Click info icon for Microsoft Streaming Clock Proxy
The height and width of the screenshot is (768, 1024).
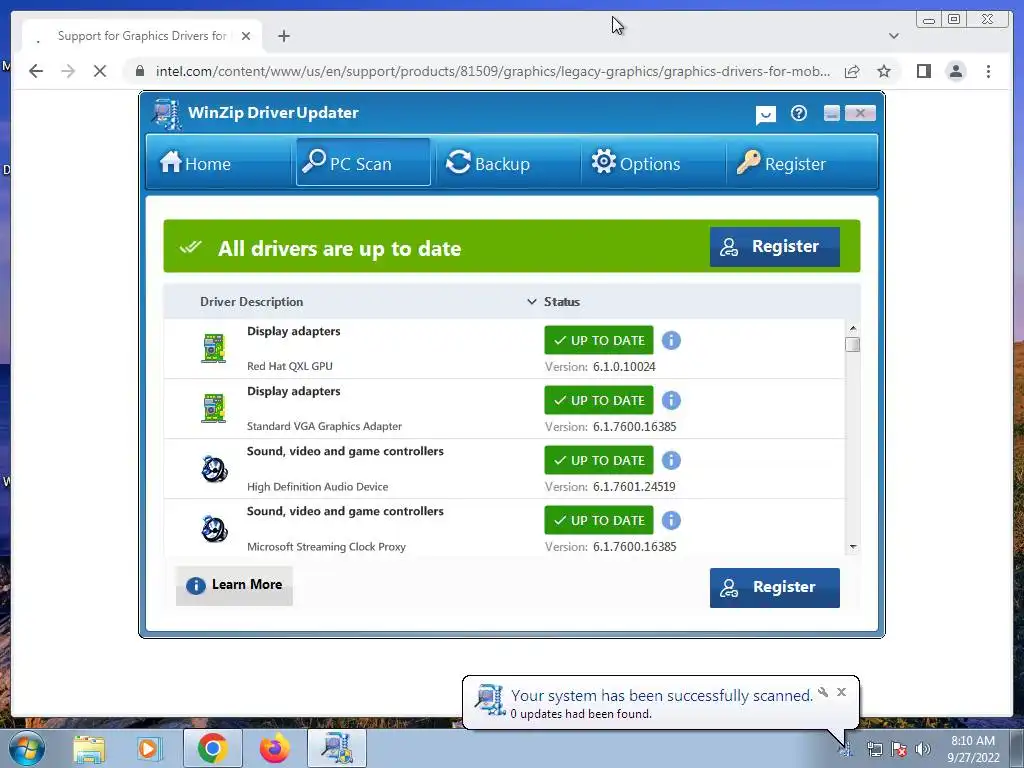pyautogui.click(x=671, y=520)
